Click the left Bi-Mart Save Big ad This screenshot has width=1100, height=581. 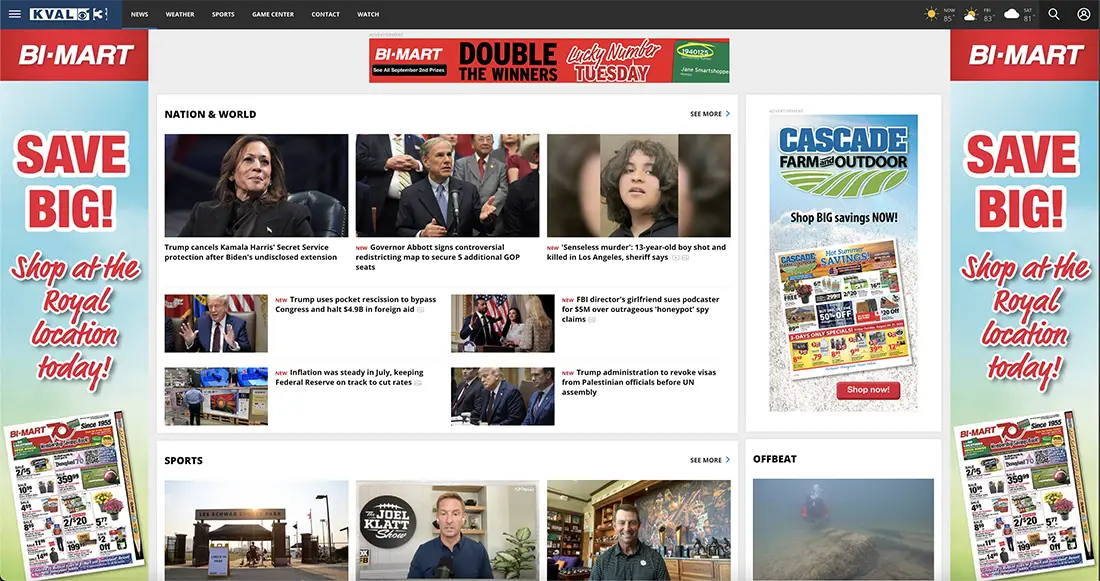pyautogui.click(x=74, y=305)
